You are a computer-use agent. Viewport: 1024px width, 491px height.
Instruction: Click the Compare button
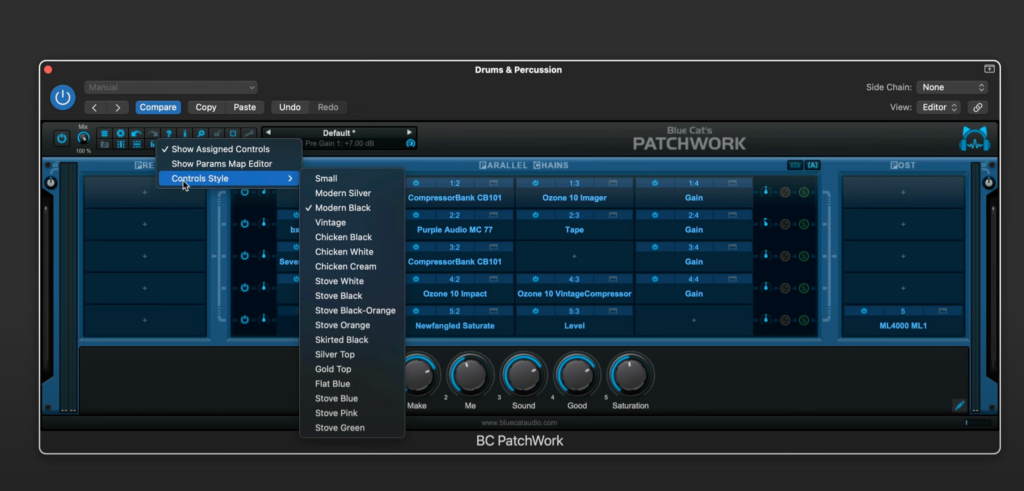(x=158, y=107)
